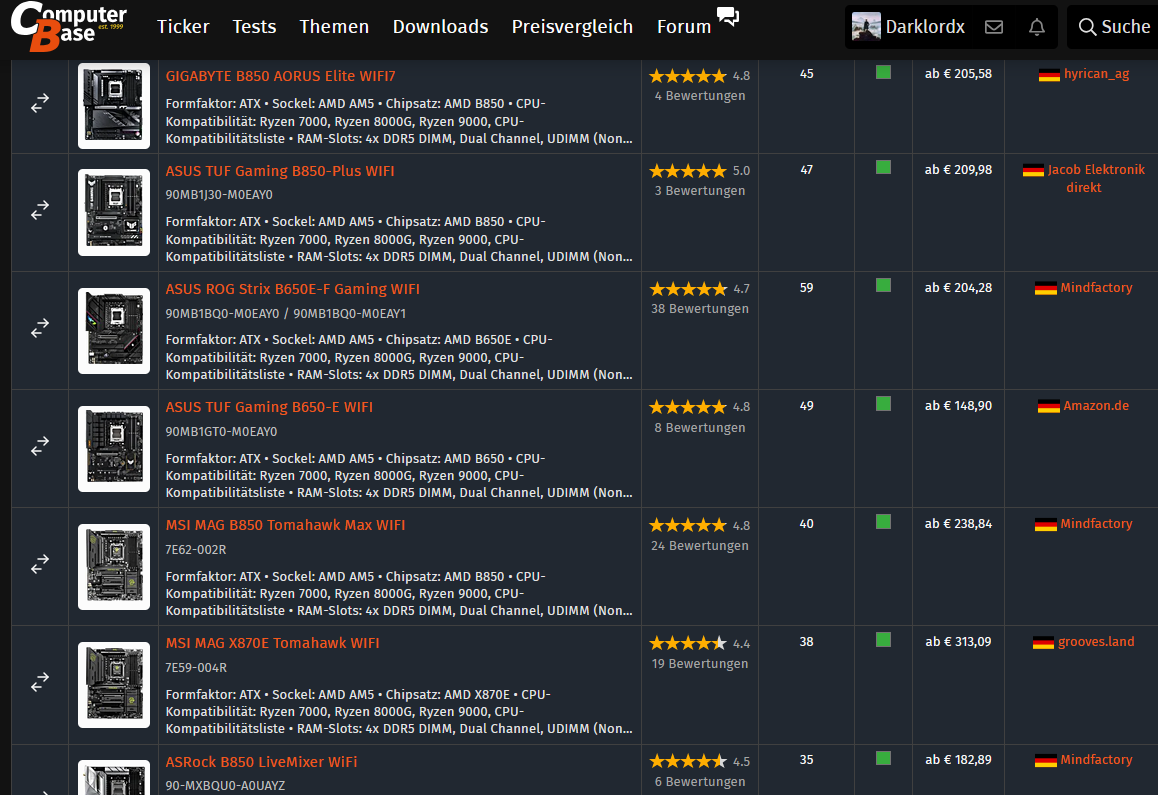Visit the Jacob Elektronik direkt shop link
The image size is (1158, 795).
(1096, 179)
